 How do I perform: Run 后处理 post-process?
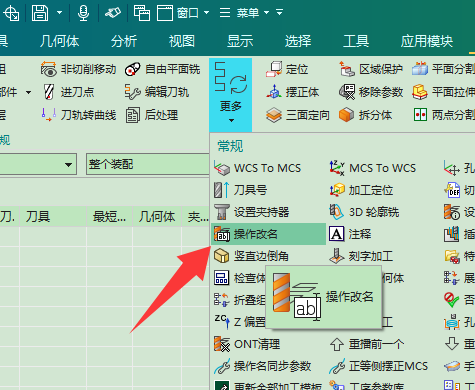(152, 115)
